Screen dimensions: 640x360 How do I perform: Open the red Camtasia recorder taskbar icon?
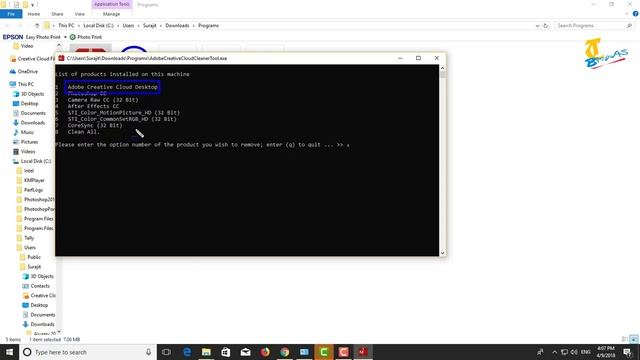(x=343, y=352)
